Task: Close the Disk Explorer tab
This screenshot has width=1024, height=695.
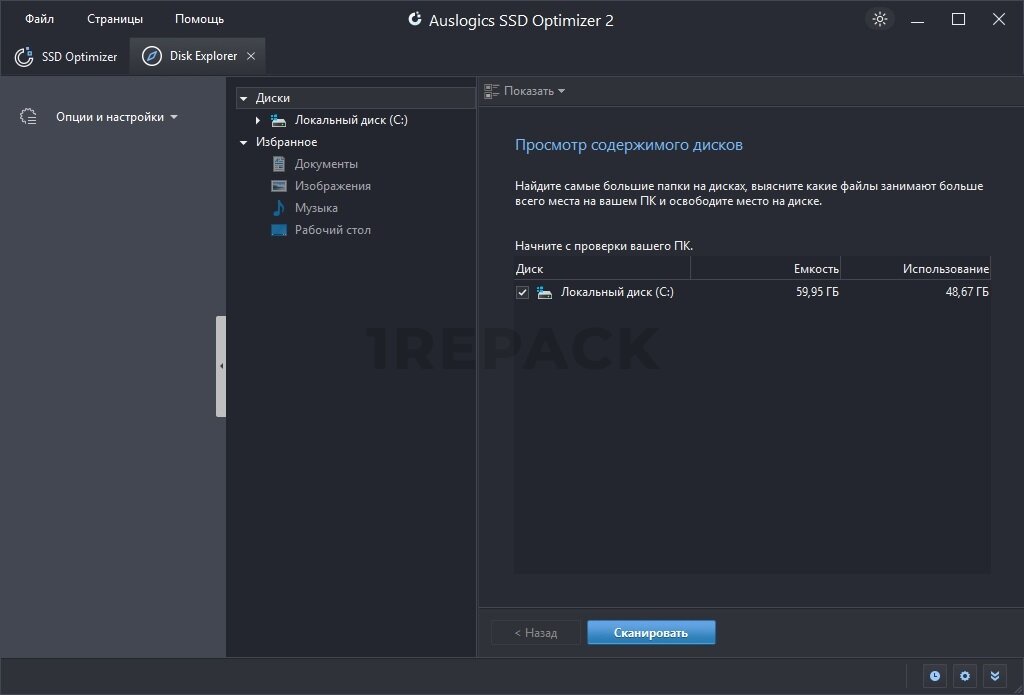Action: [x=251, y=56]
